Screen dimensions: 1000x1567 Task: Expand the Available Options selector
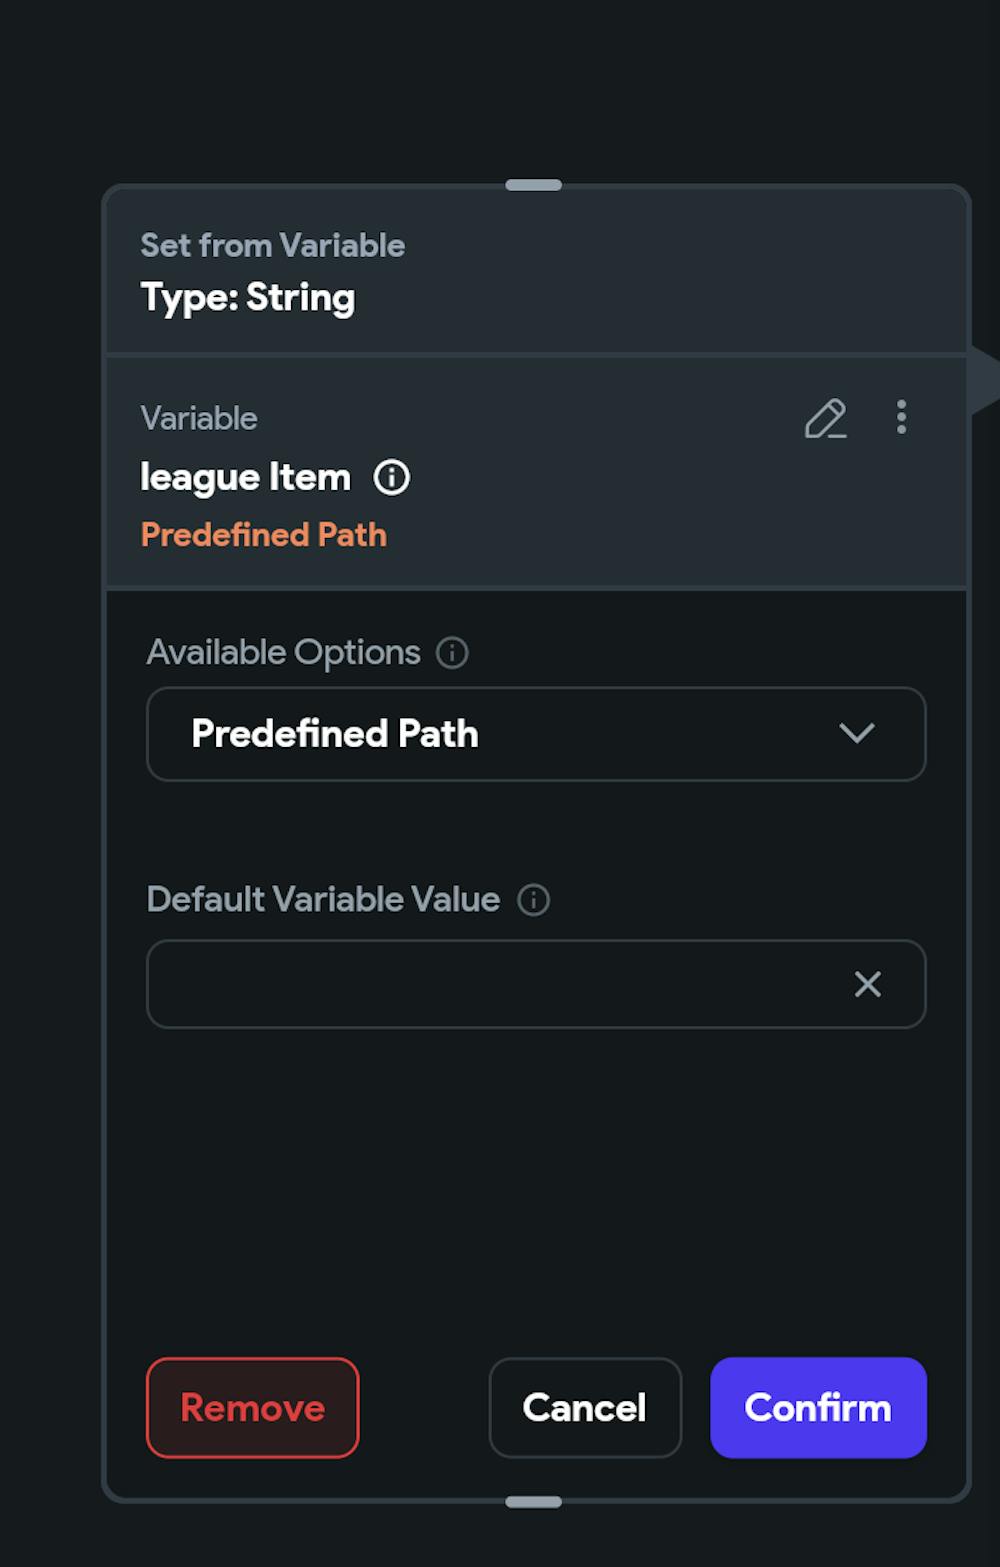click(x=536, y=734)
